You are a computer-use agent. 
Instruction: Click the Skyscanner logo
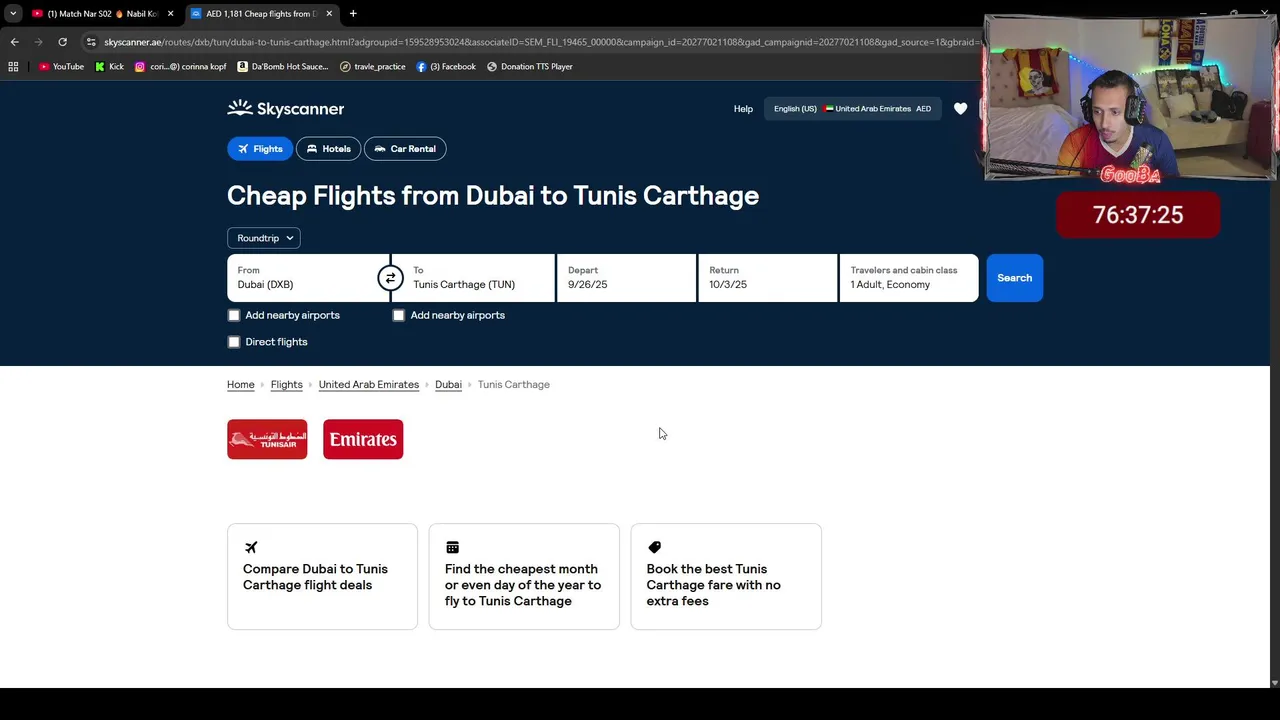[286, 109]
